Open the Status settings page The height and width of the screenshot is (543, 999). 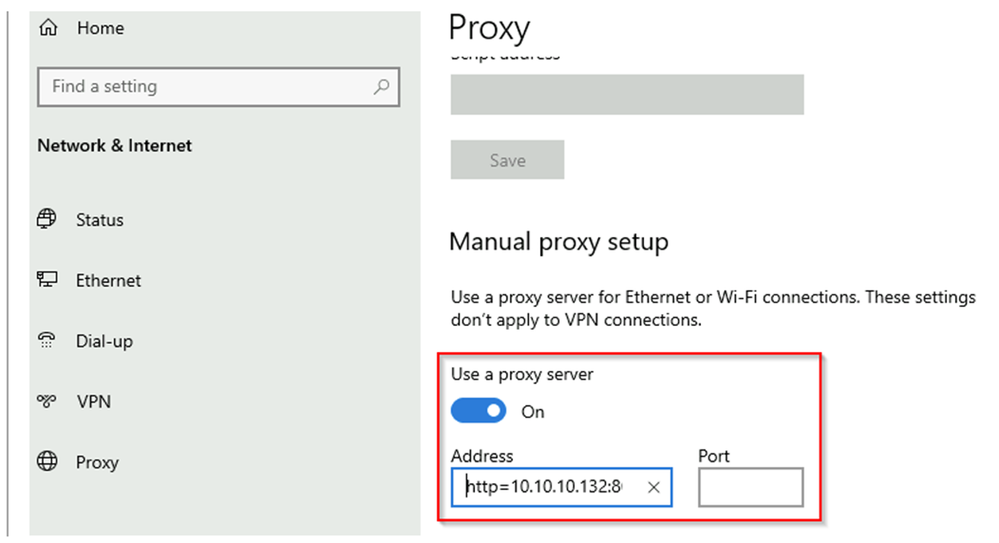(x=100, y=220)
